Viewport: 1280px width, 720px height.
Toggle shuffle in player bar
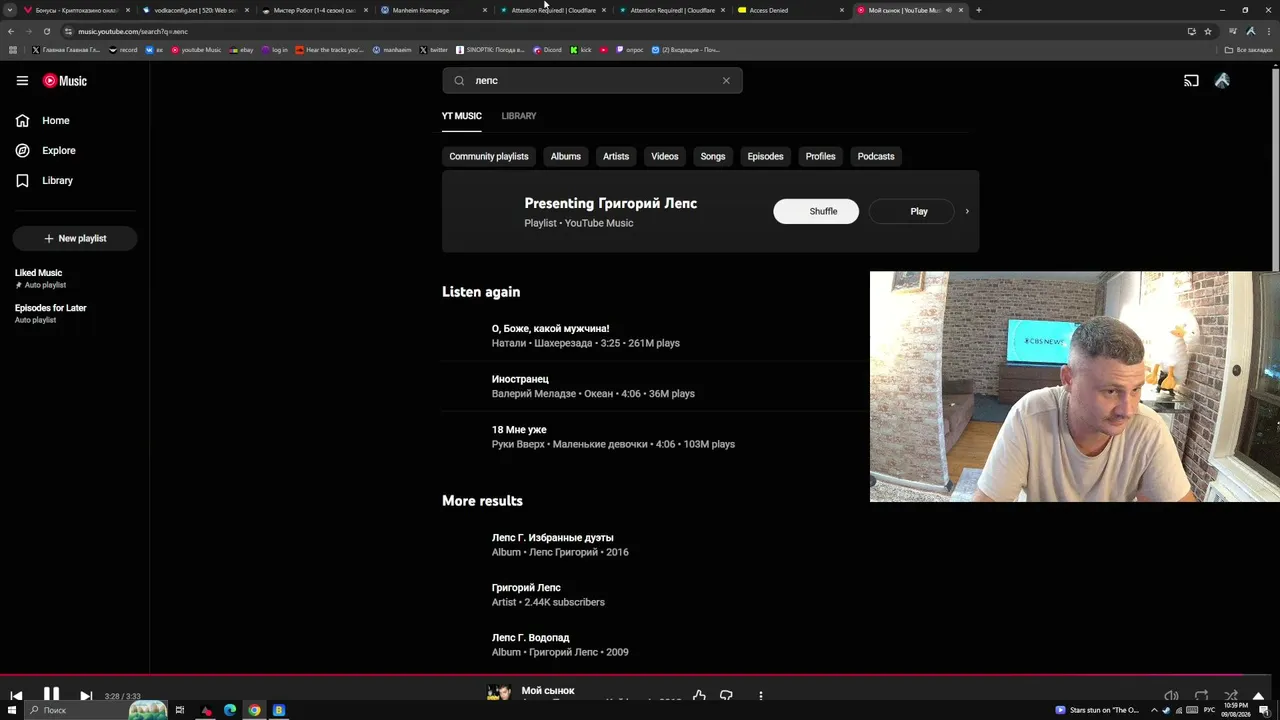tap(1231, 696)
